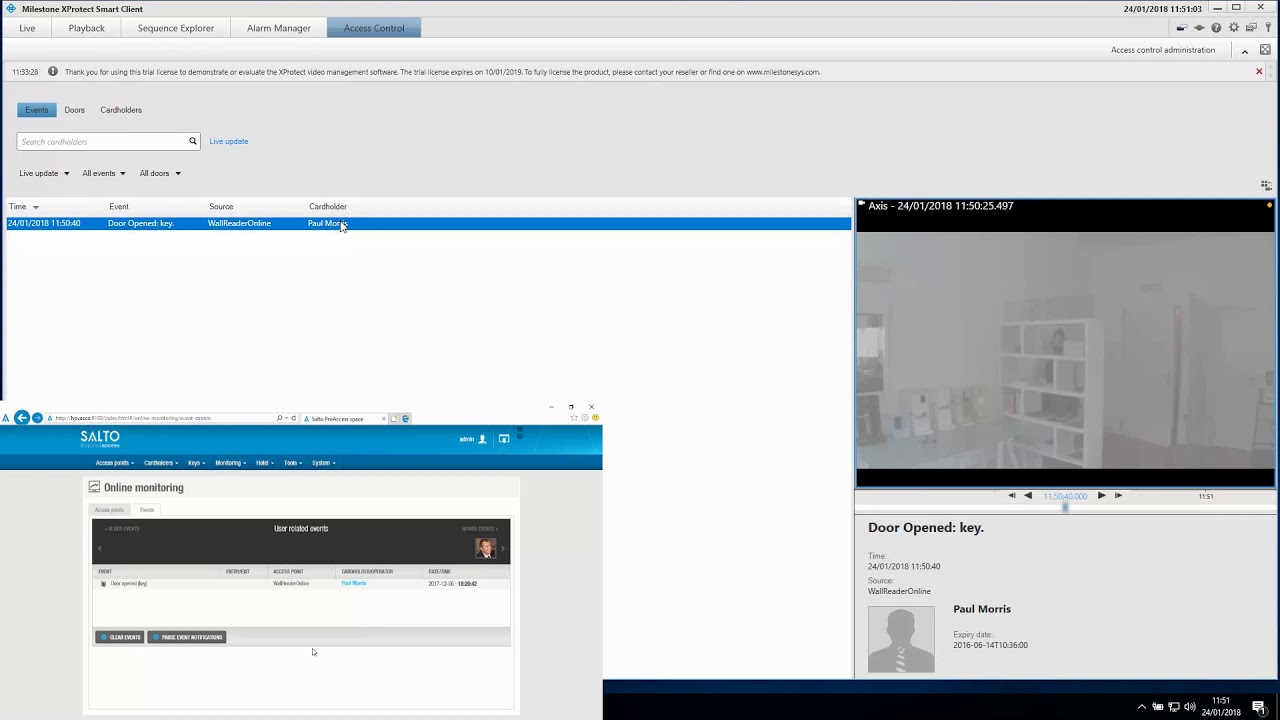Click the monitor icon next to admin in Salto
This screenshot has height=720, width=1280.
pos(504,439)
